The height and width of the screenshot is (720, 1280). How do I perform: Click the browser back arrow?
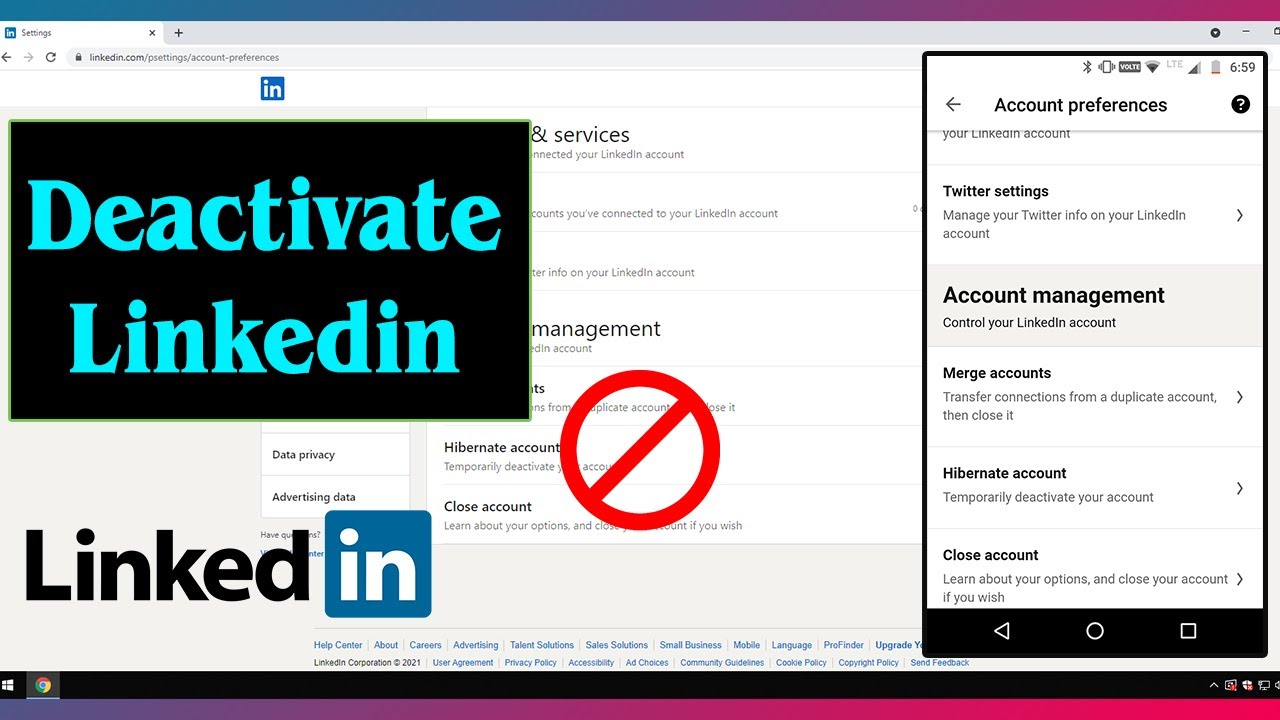(x=7, y=58)
